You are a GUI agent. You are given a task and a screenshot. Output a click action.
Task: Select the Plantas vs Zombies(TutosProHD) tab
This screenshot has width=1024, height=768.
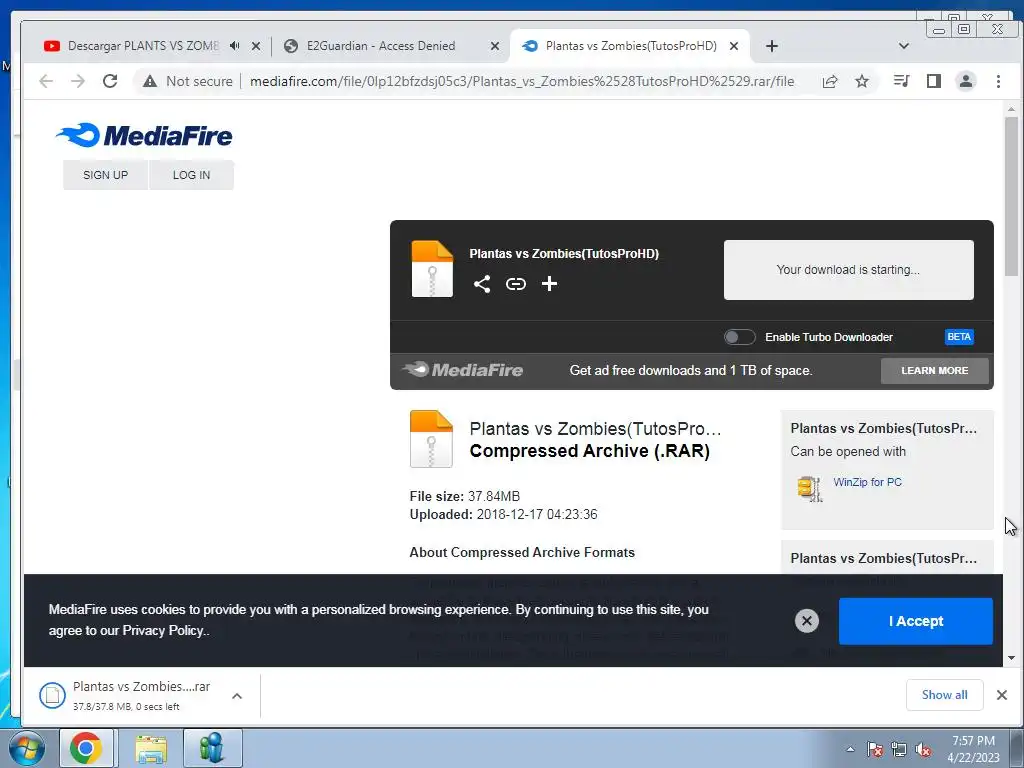631,46
